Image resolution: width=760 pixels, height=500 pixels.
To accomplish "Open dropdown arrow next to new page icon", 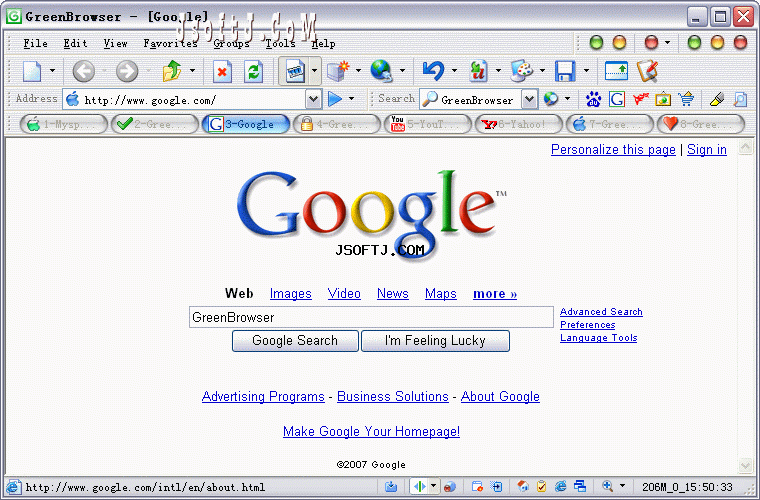I will tap(52, 71).
